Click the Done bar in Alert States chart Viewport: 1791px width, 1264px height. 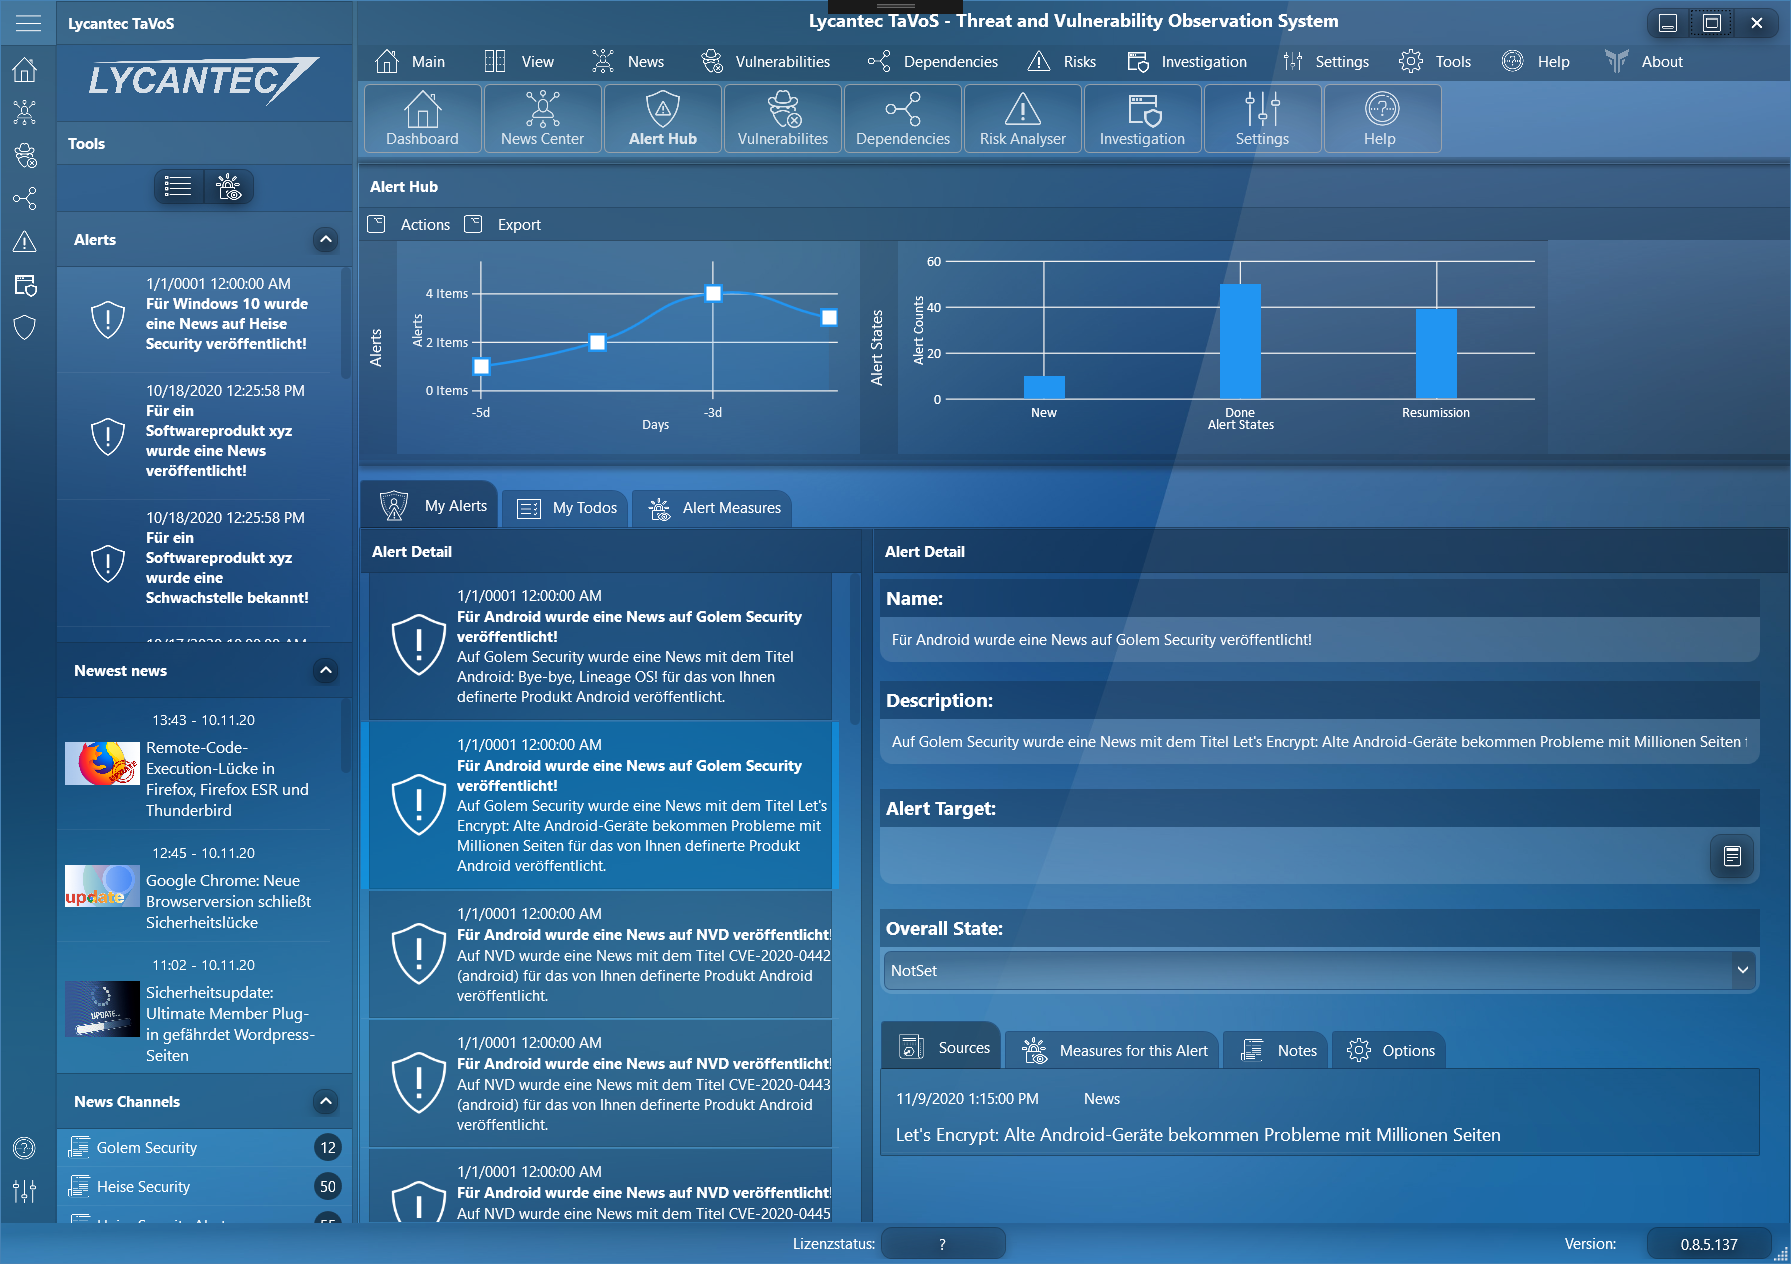coord(1240,341)
